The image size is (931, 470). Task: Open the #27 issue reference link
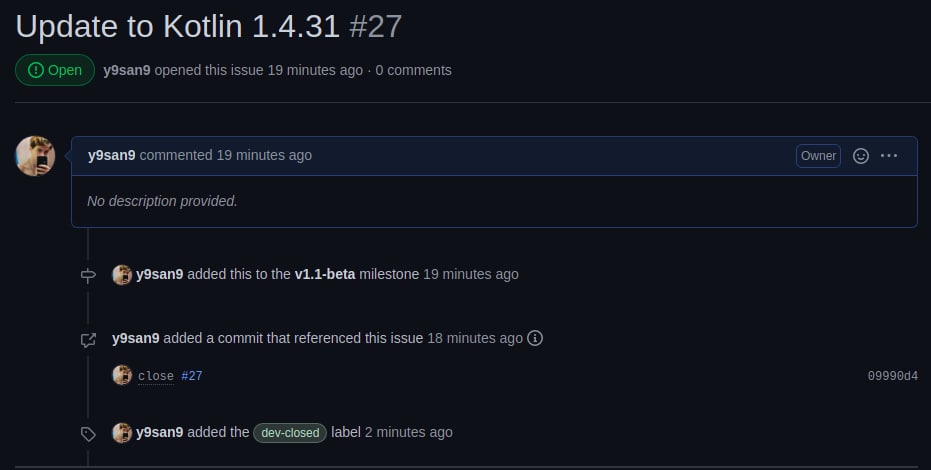click(191, 376)
